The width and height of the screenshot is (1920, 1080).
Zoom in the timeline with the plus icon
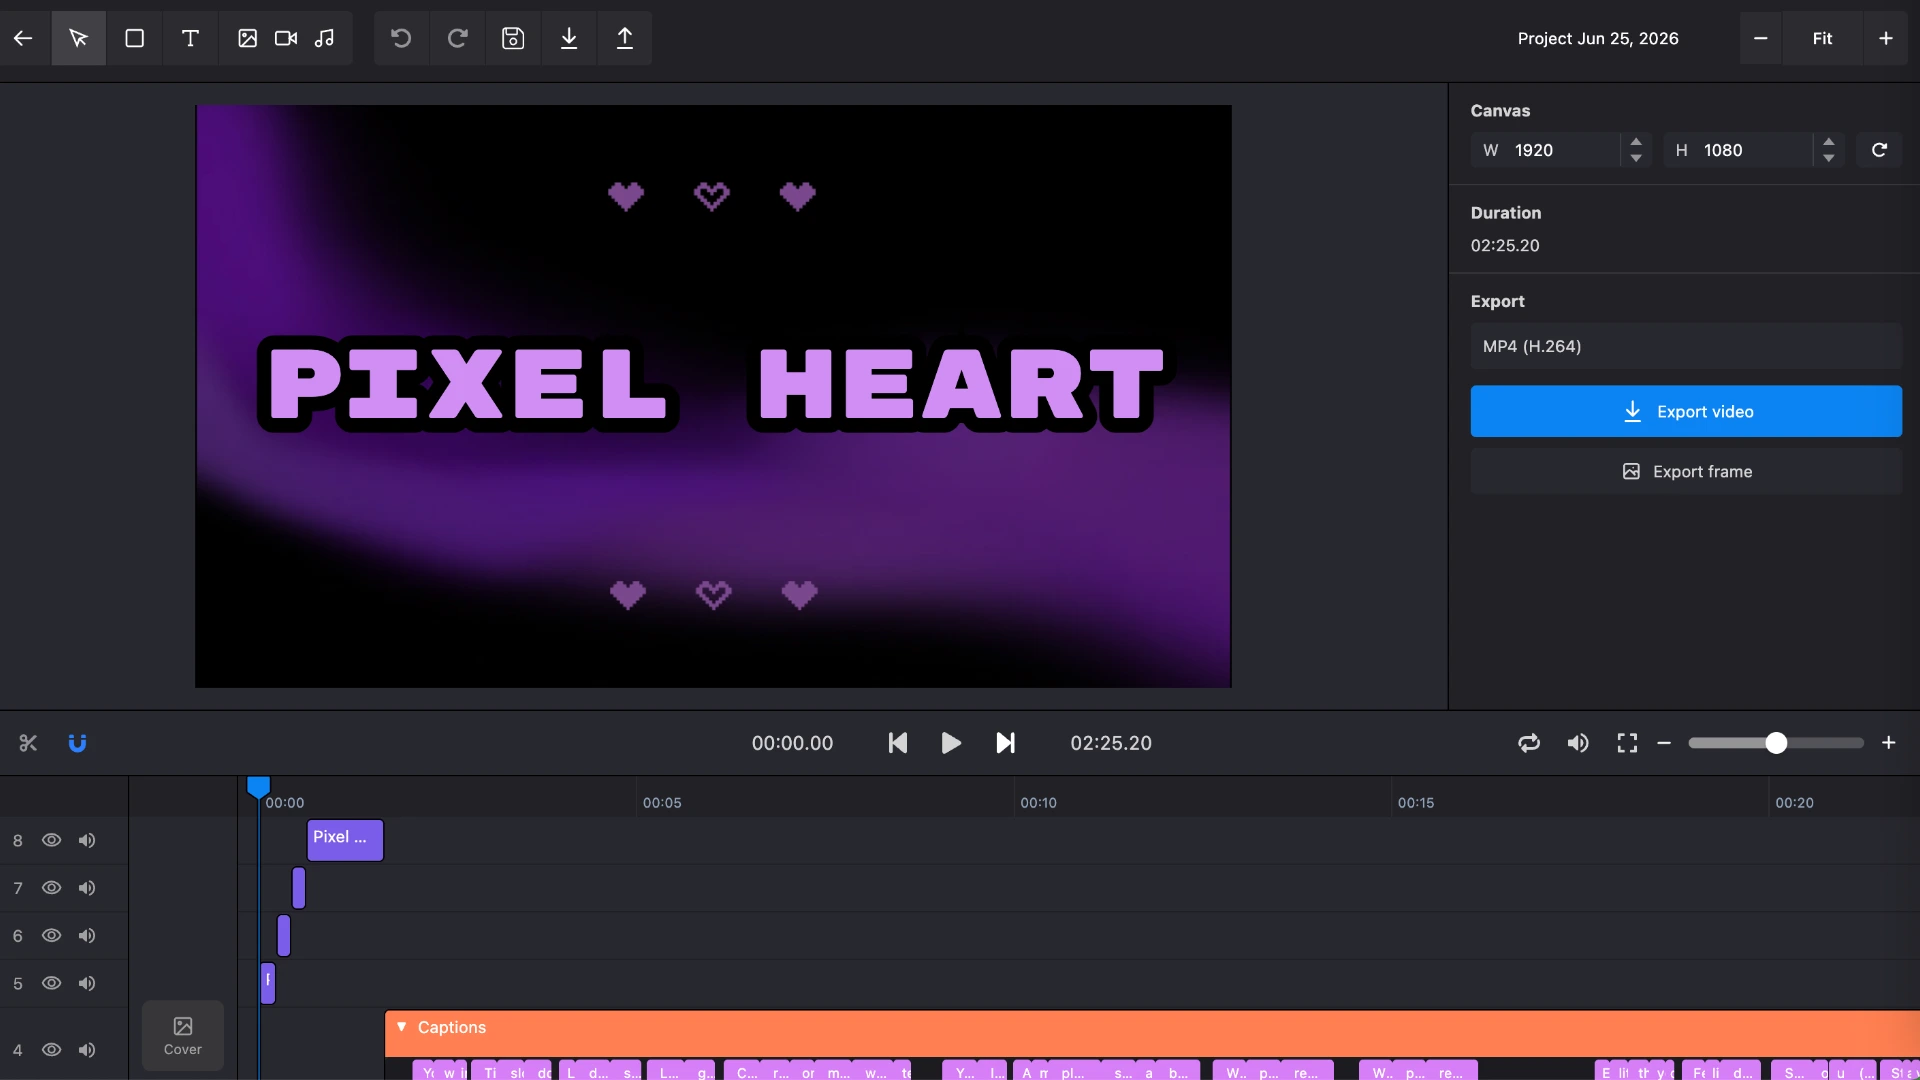(1888, 743)
